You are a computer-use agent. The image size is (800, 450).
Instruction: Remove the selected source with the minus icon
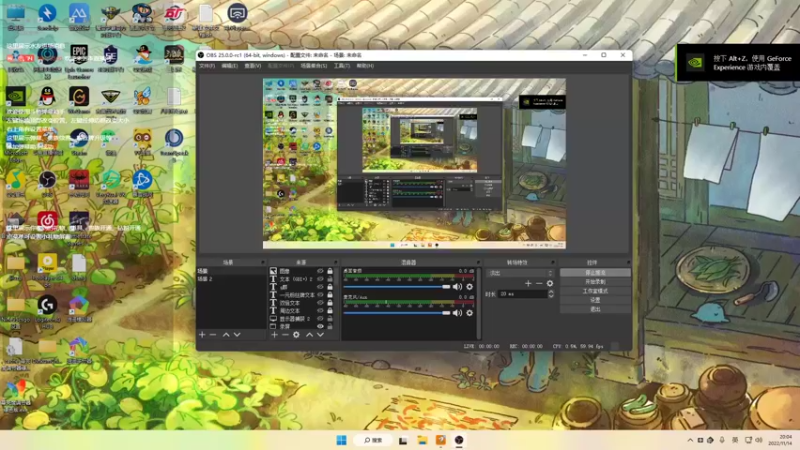pyautogui.click(x=285, y=335)
